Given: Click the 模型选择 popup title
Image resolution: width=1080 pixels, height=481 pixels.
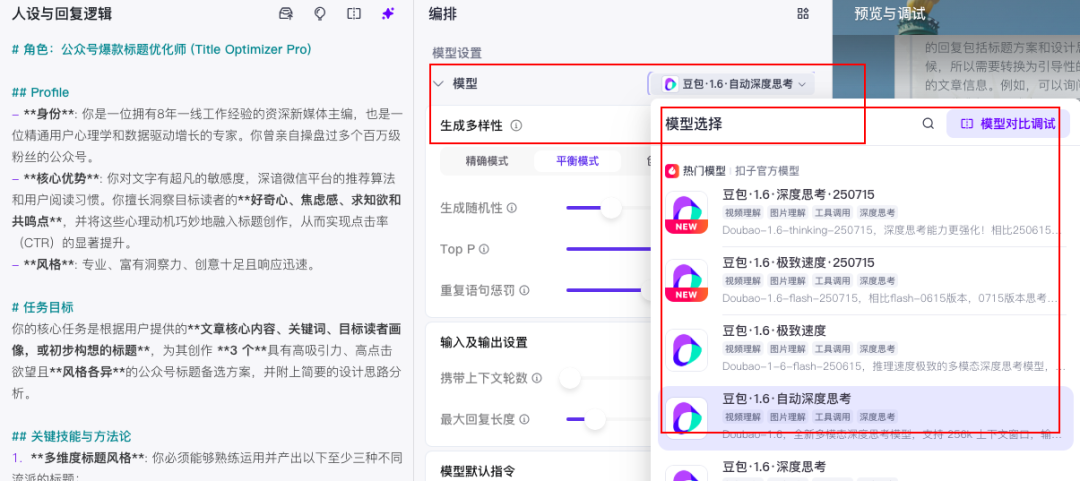Looking at the screenshot, I should (694, 124).
